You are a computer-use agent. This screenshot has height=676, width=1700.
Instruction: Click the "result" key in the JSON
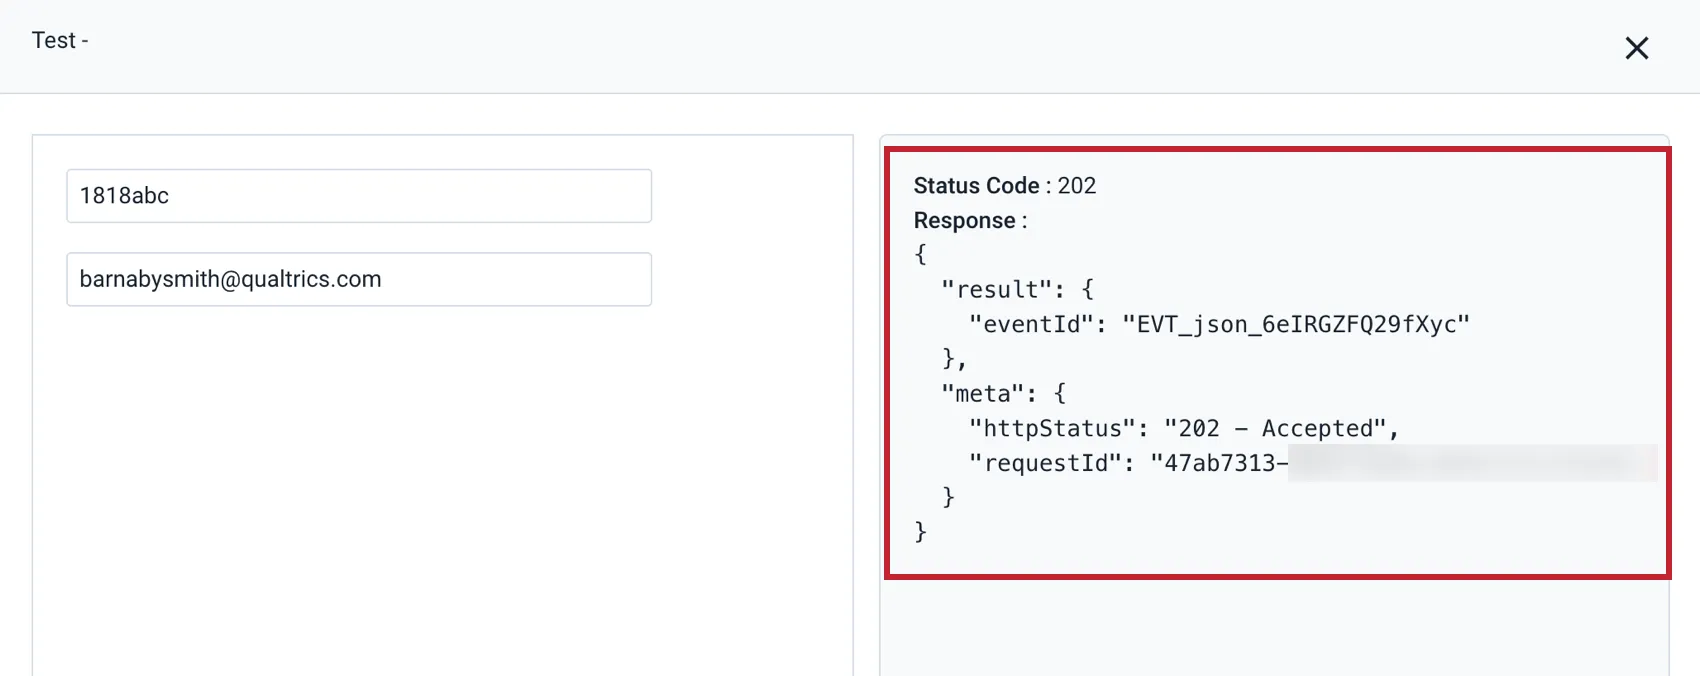coord(997,290)
